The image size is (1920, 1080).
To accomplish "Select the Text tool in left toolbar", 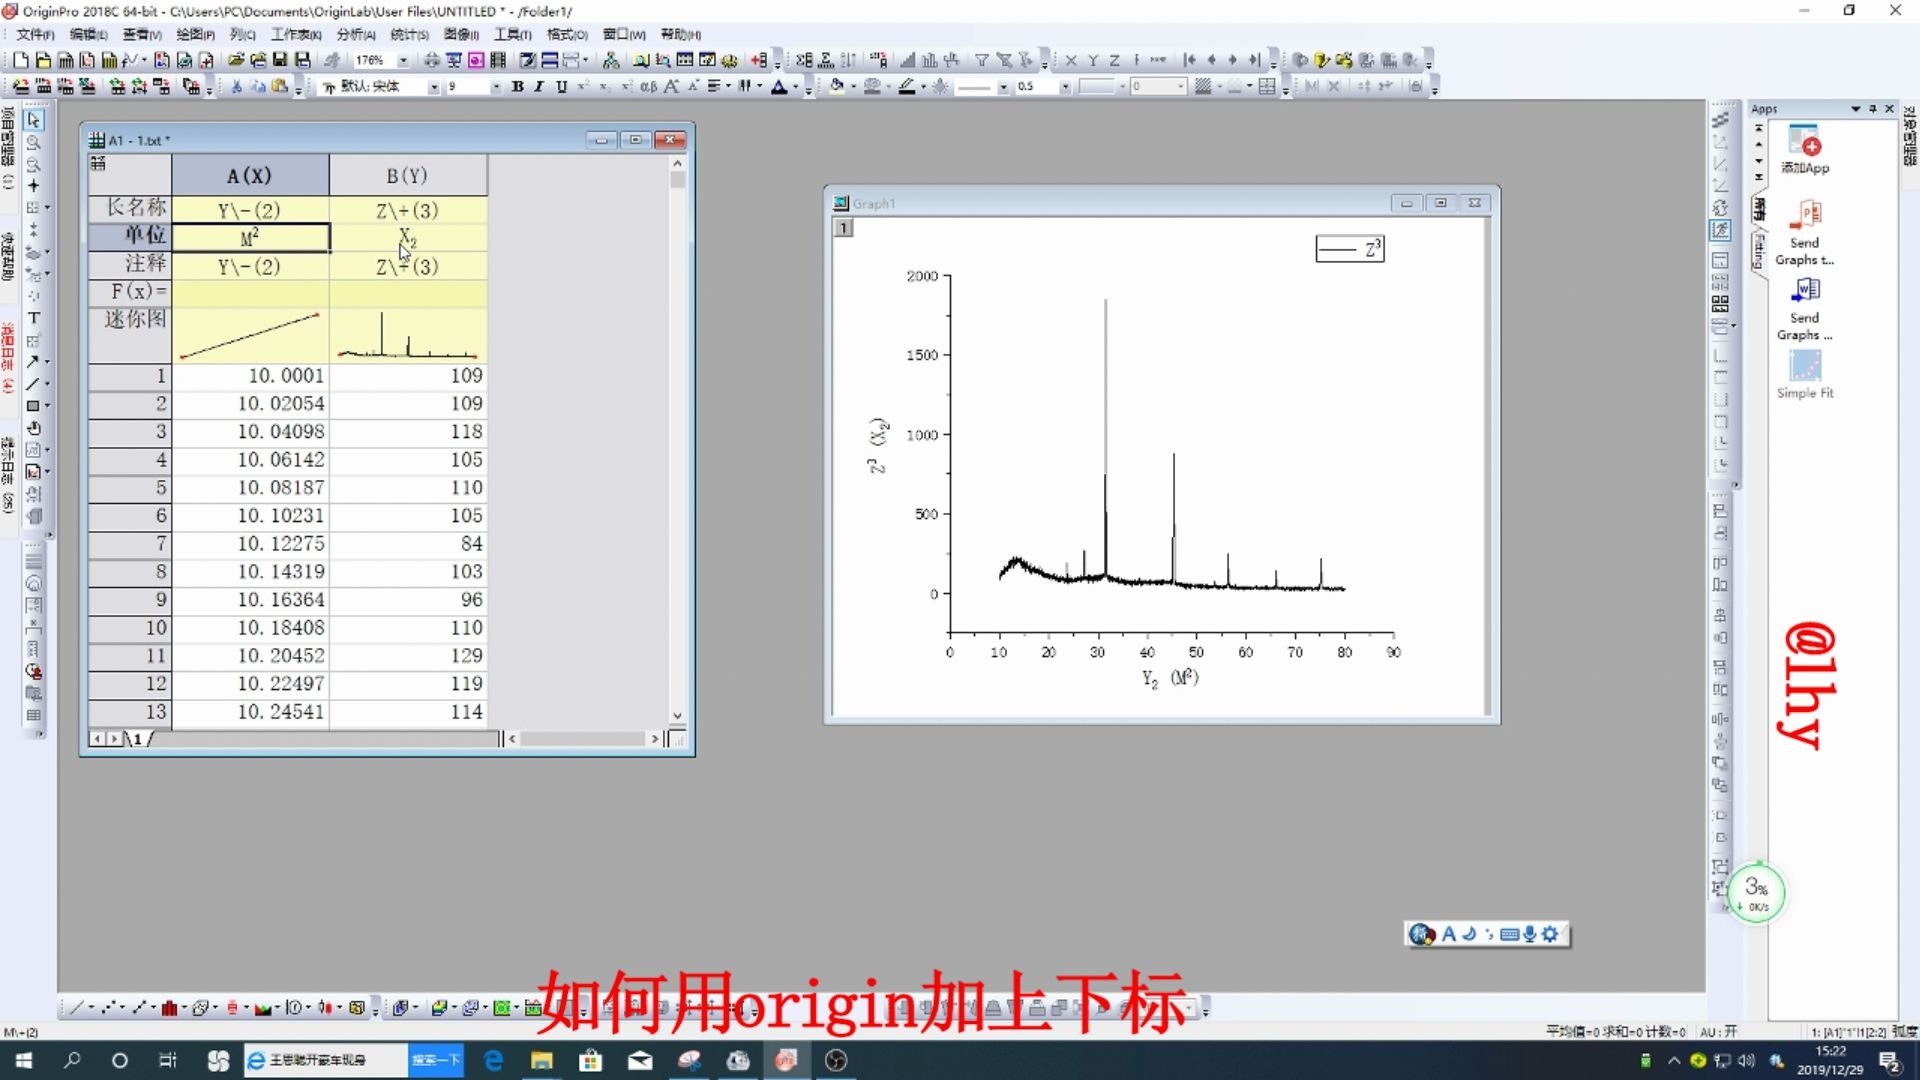I will pos(33,318).
